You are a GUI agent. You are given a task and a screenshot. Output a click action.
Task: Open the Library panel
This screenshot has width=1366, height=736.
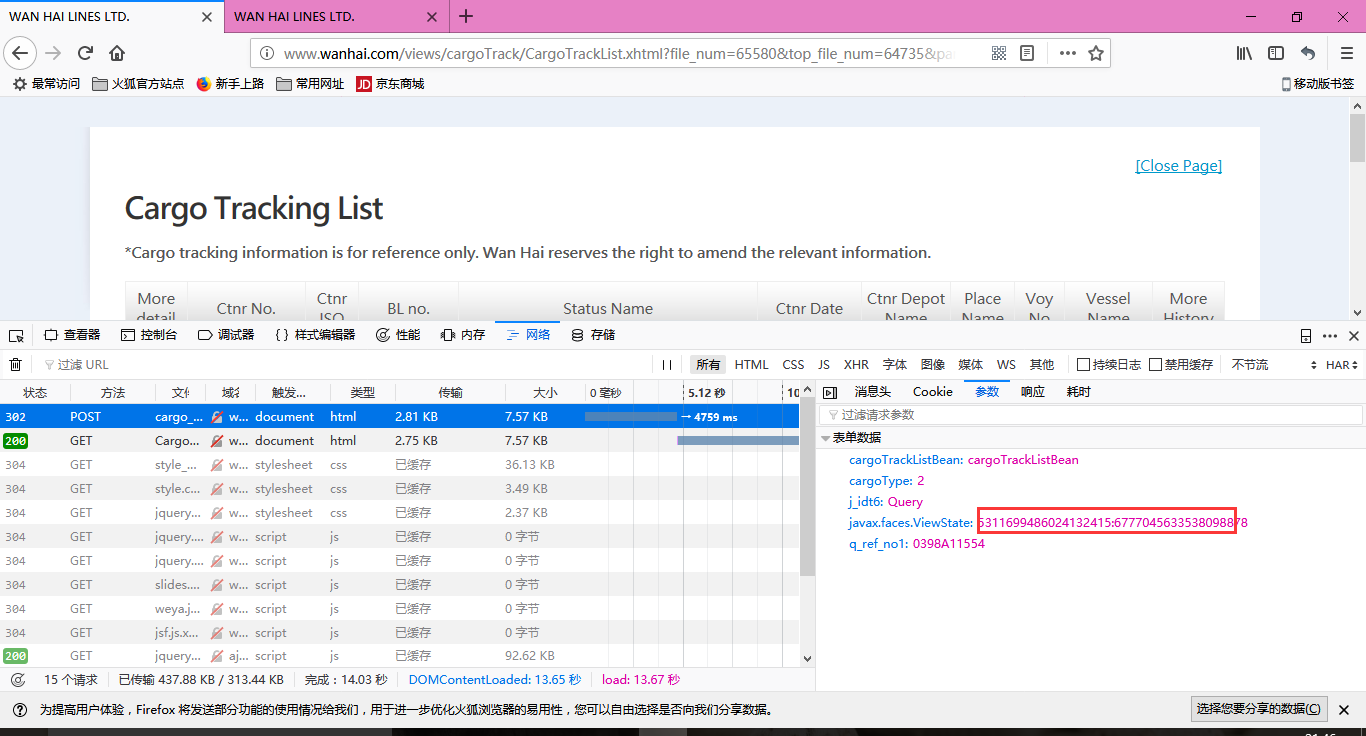(x=1244, y=53)
